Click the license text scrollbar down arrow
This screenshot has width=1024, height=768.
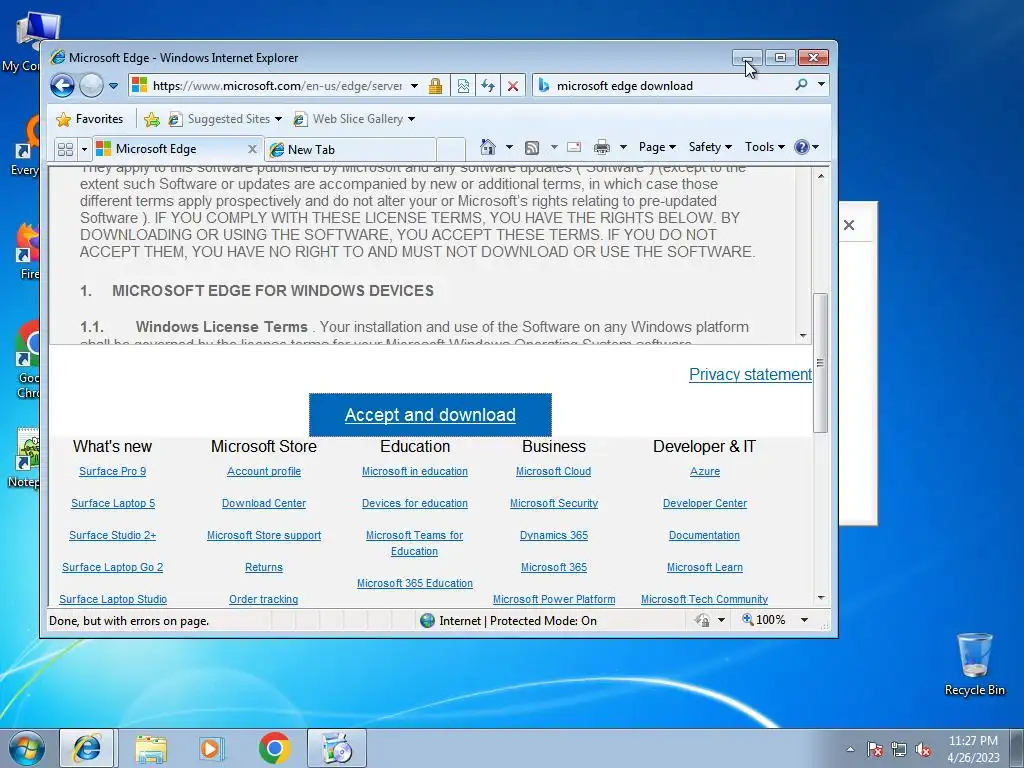803,336
